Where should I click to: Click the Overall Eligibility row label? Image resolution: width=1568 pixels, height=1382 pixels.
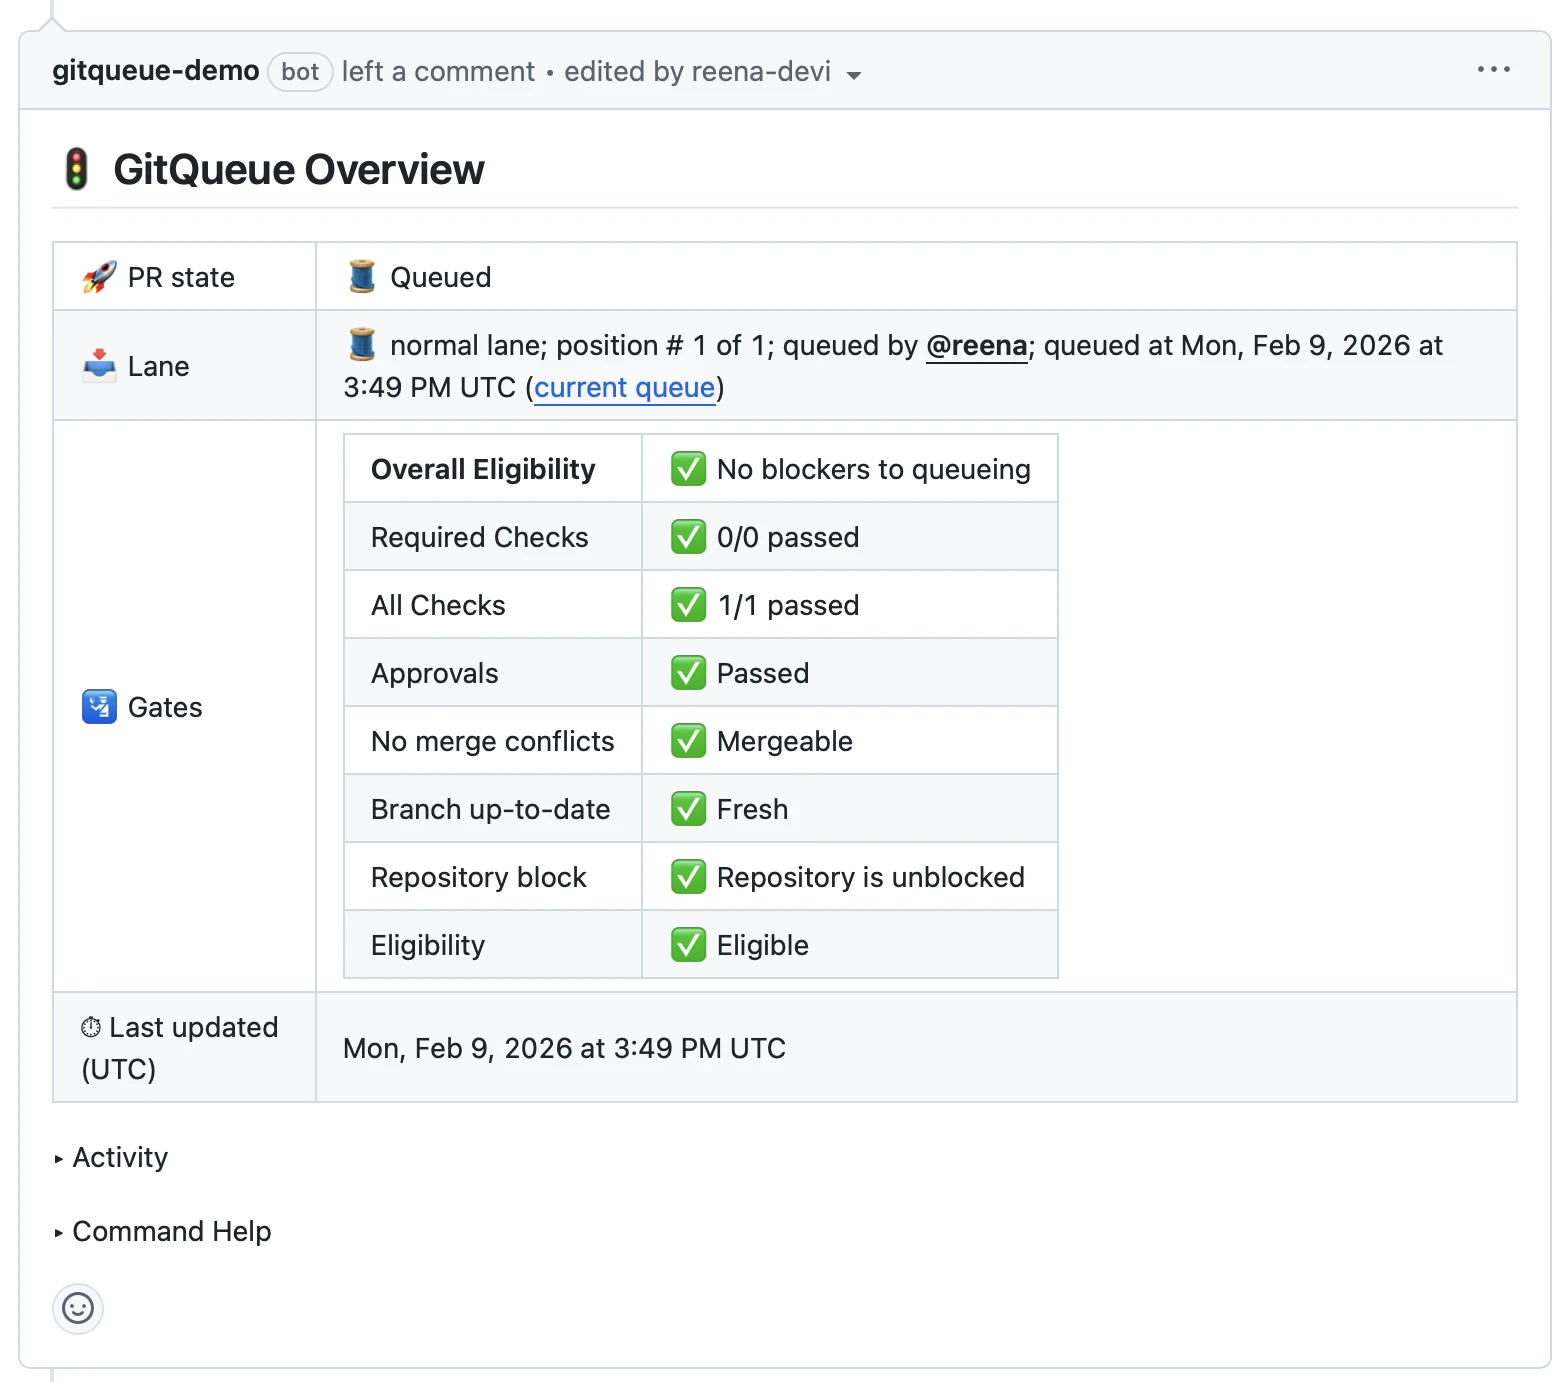pos(483,469)
